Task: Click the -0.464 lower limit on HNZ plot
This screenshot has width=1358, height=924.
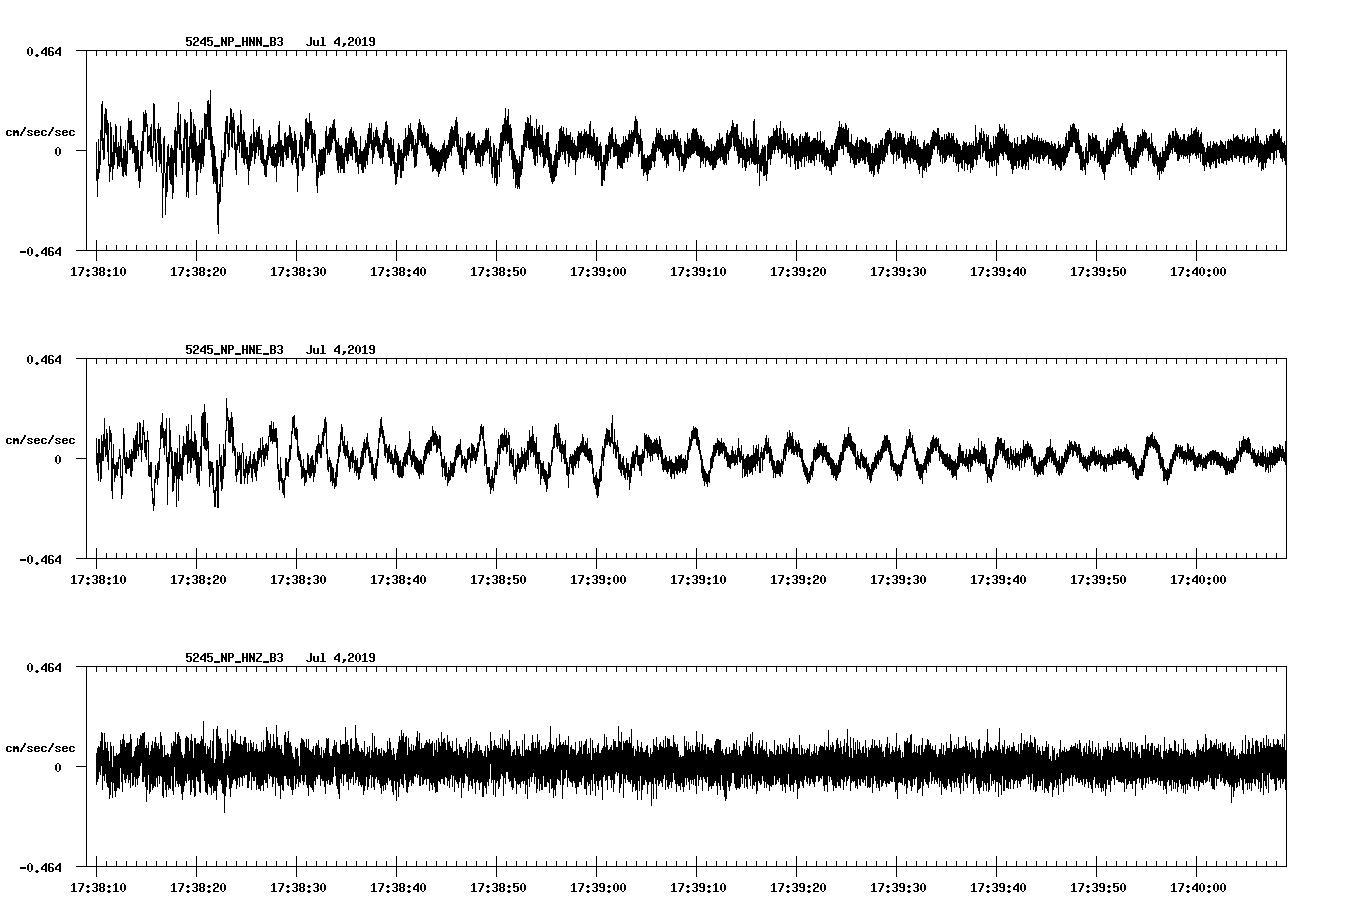Action: coord(40,867)
